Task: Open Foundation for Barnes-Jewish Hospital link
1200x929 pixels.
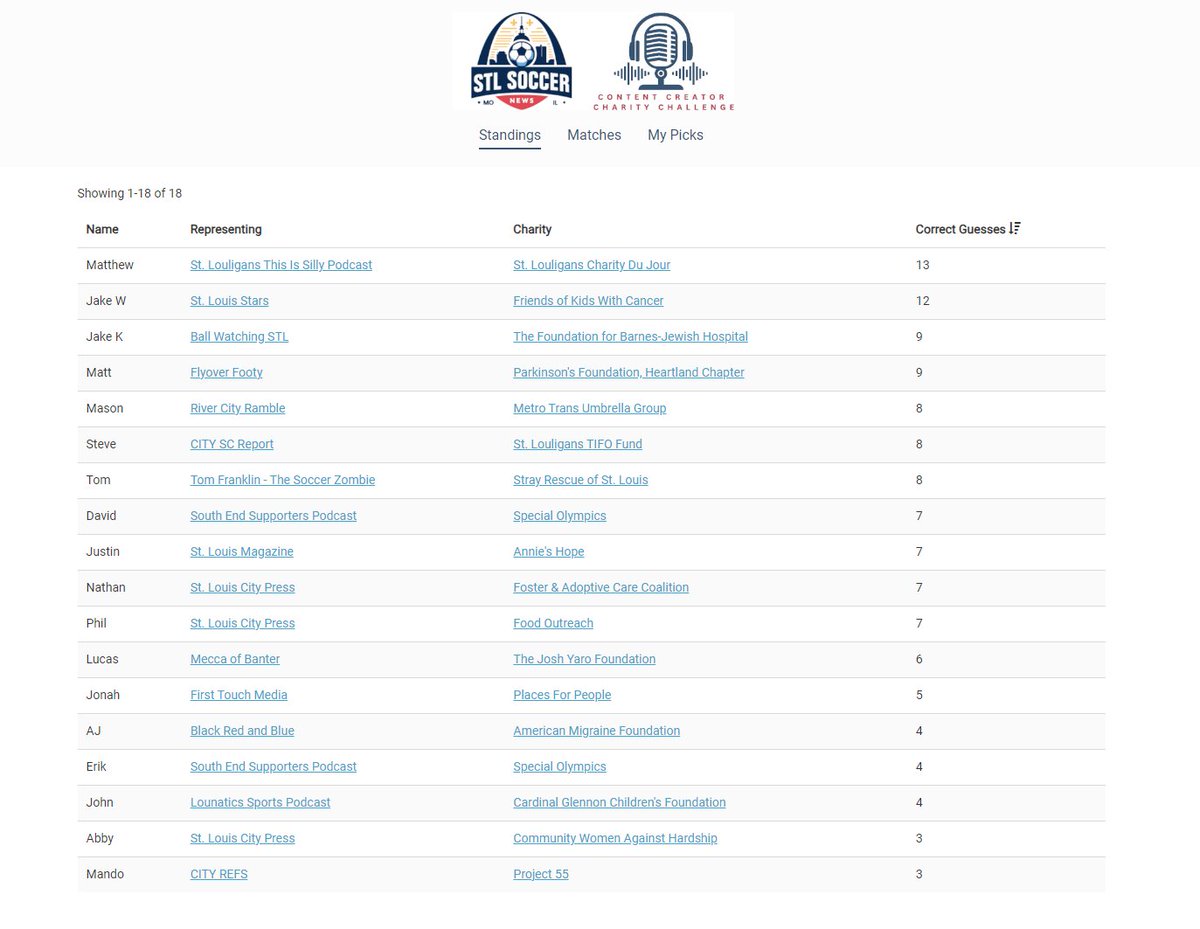Action: point(630,337)
